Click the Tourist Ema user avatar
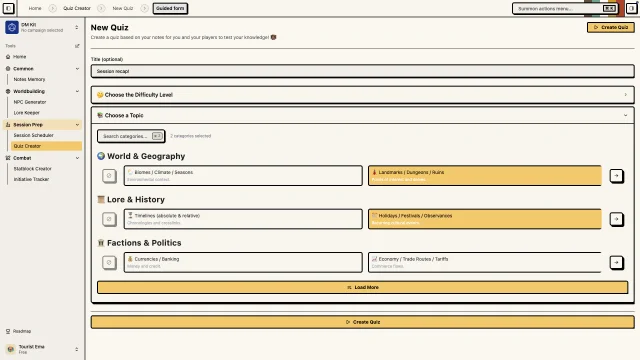640x360 pixels. tap(11, 349)
